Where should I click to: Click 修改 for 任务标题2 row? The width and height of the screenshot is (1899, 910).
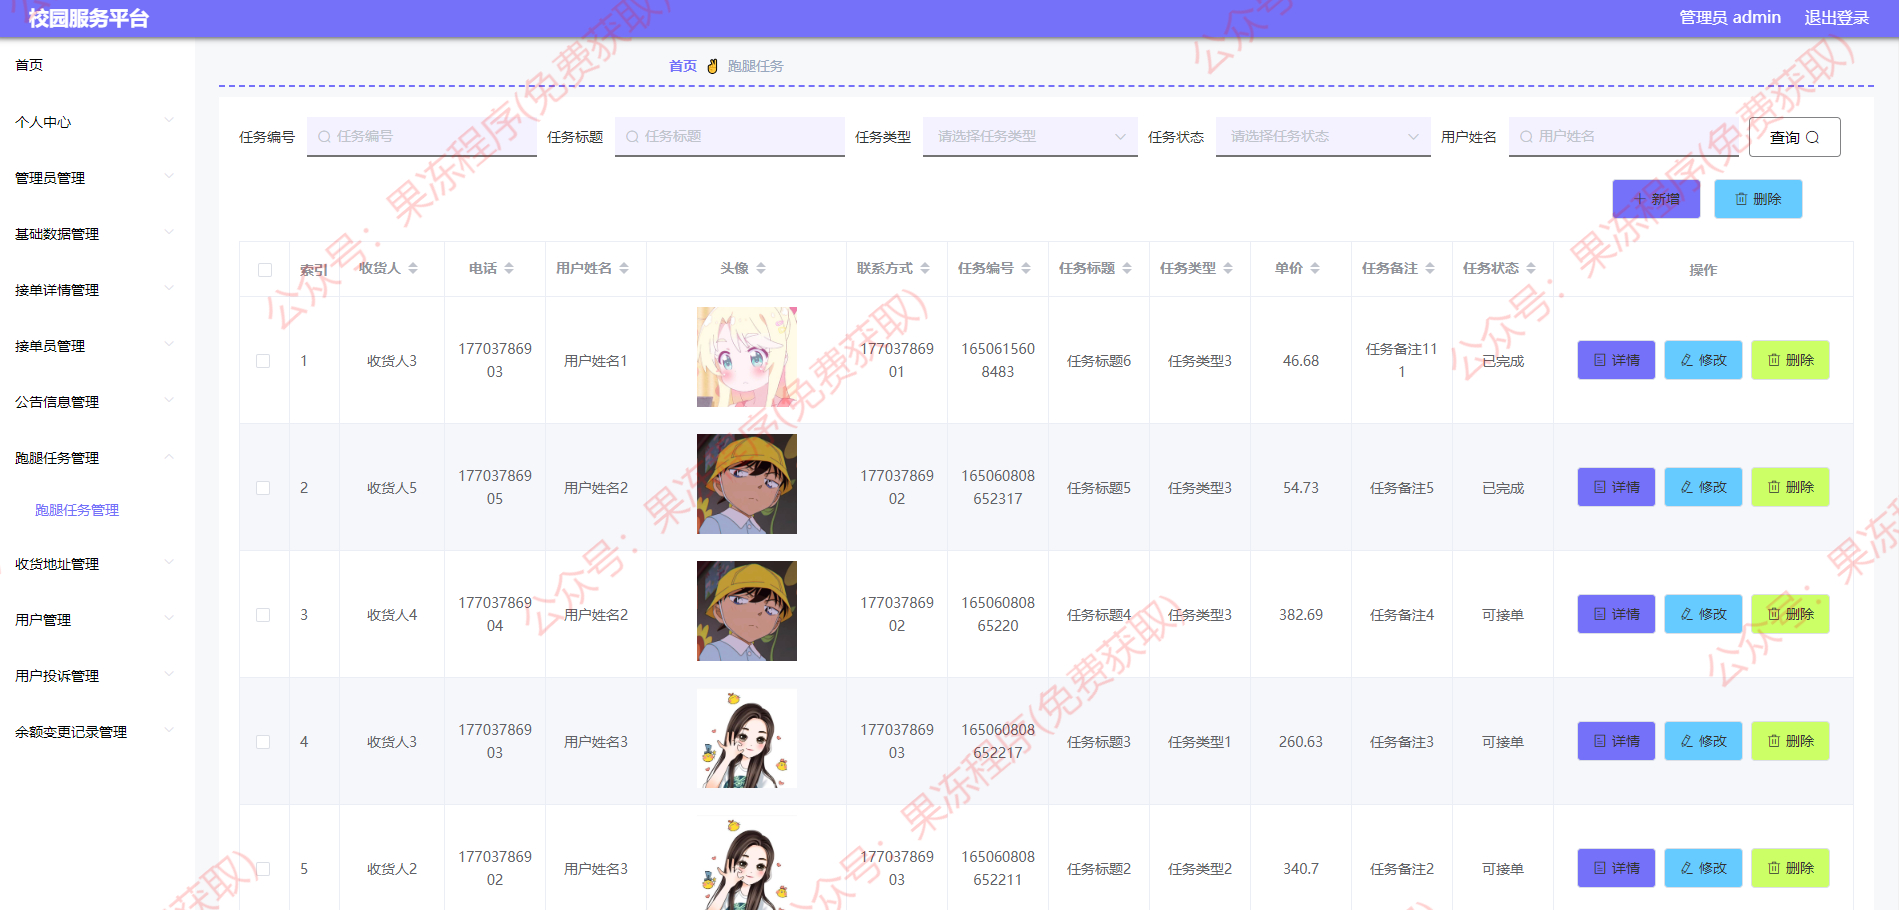pyautogui.click(x=1703, y=868)
